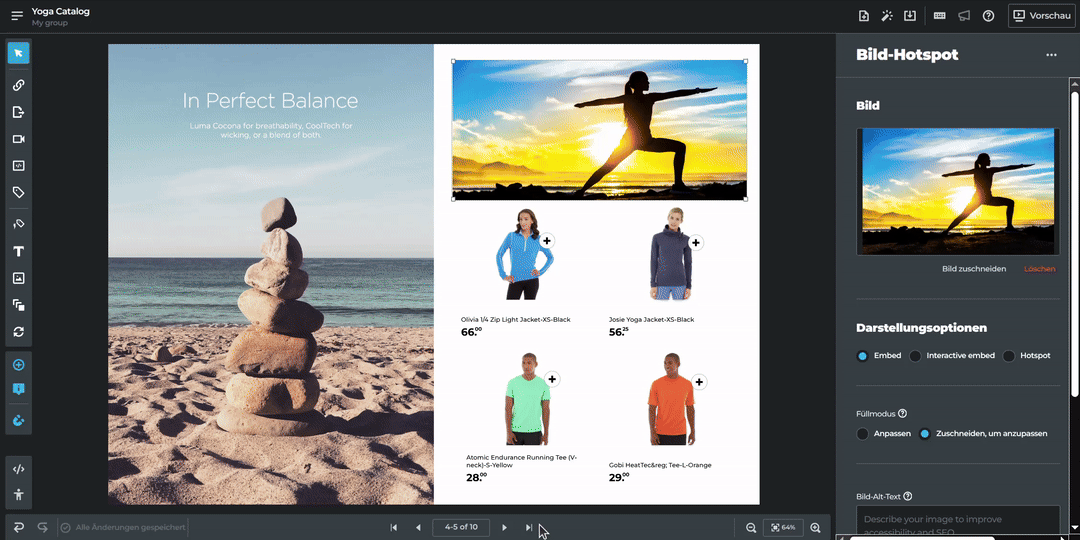Expand the zoom level 64% selector

coord(783,527)
